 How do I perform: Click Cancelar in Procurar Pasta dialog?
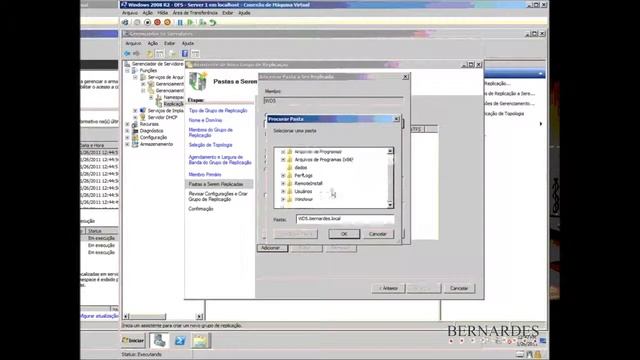[378, 234]
